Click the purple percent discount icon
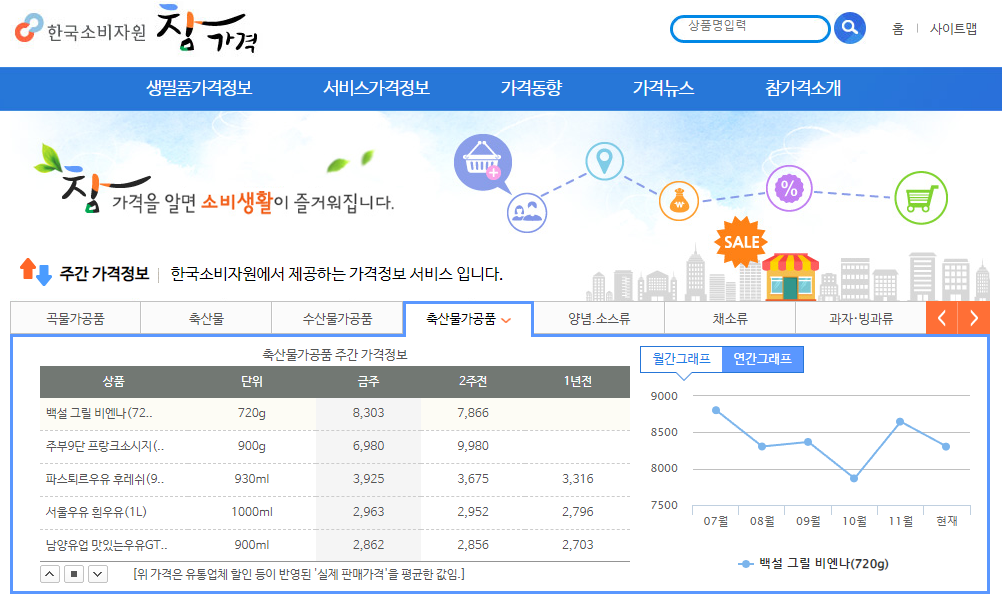This screenshot has height=605, width=1002. coord(789,188)
